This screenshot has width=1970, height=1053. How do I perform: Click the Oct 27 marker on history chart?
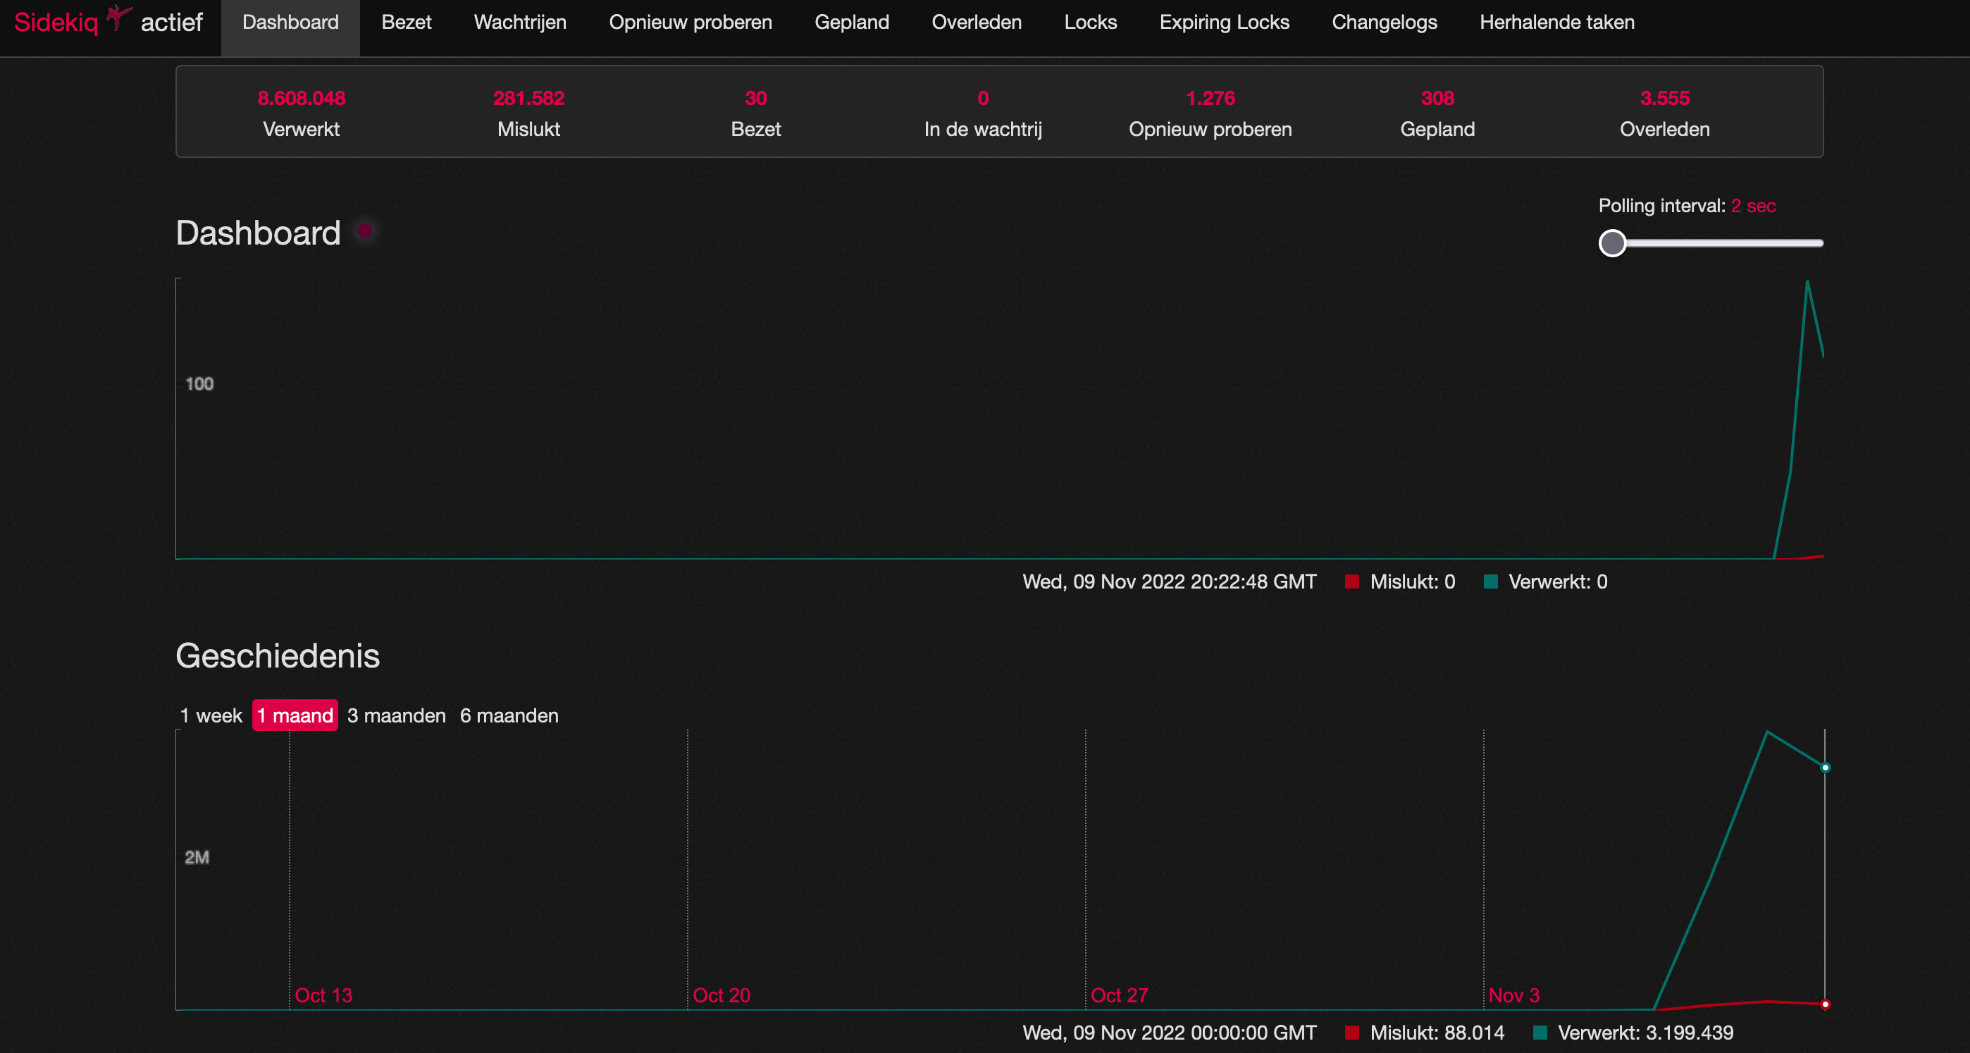point(1119,995)
